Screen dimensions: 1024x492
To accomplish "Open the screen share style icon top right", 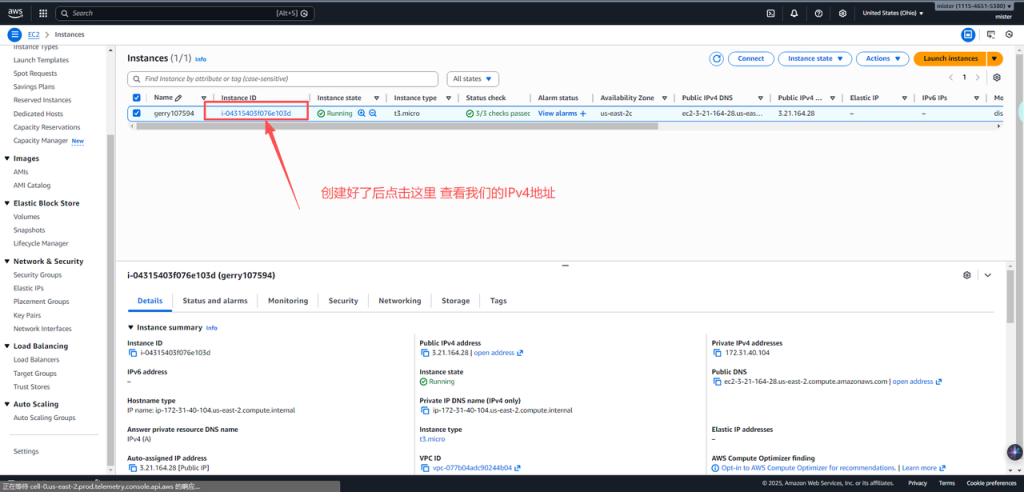I will pyautogui.click(x=991, y=35).
